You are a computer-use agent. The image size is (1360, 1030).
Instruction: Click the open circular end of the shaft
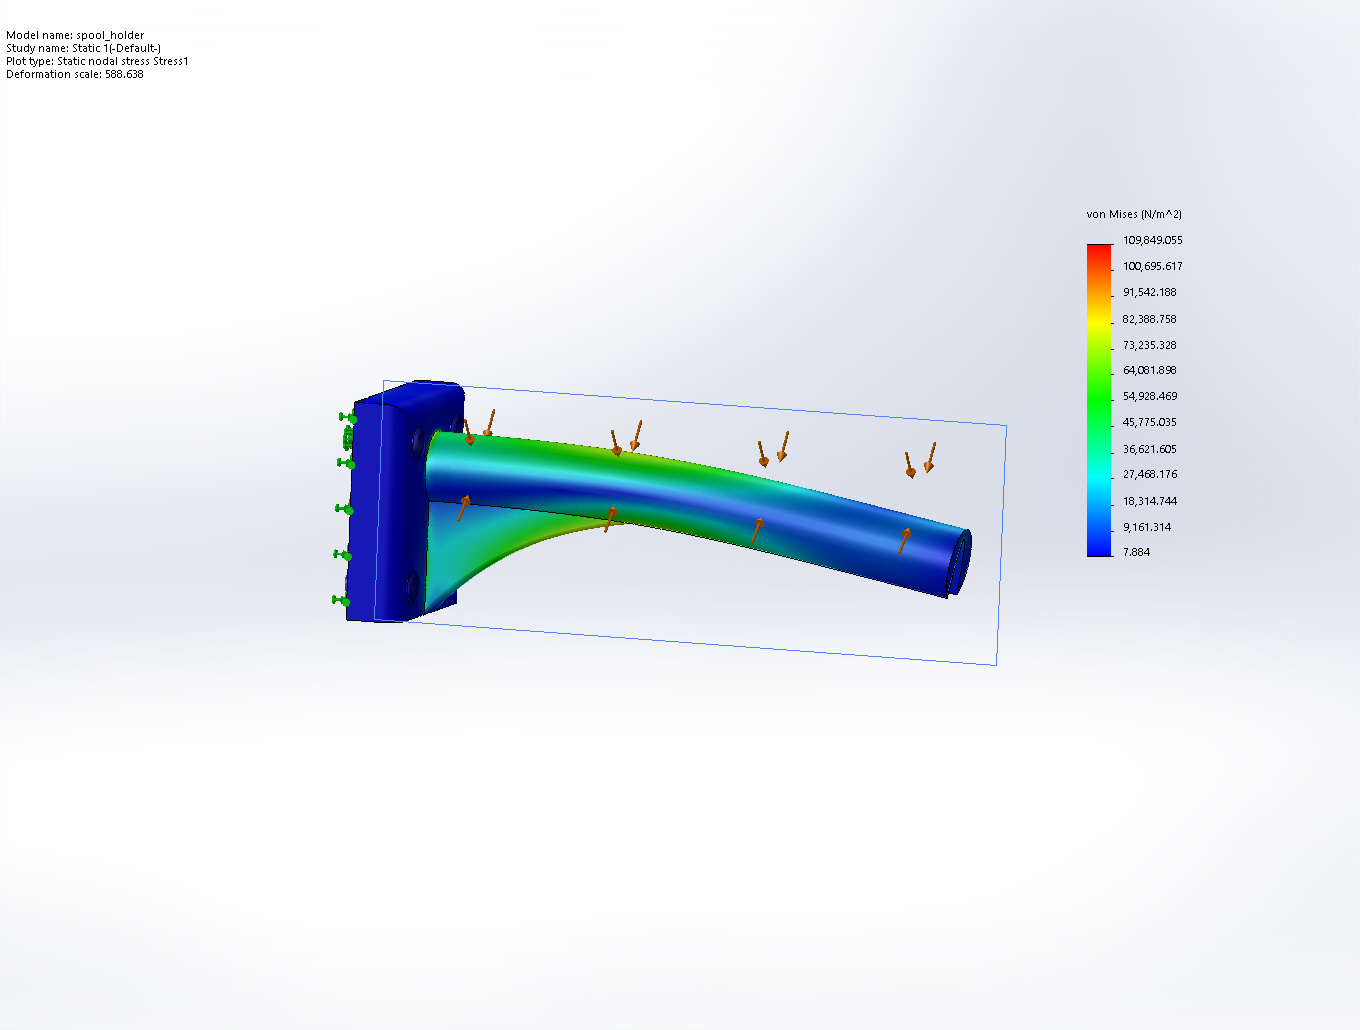click(959, 563)
